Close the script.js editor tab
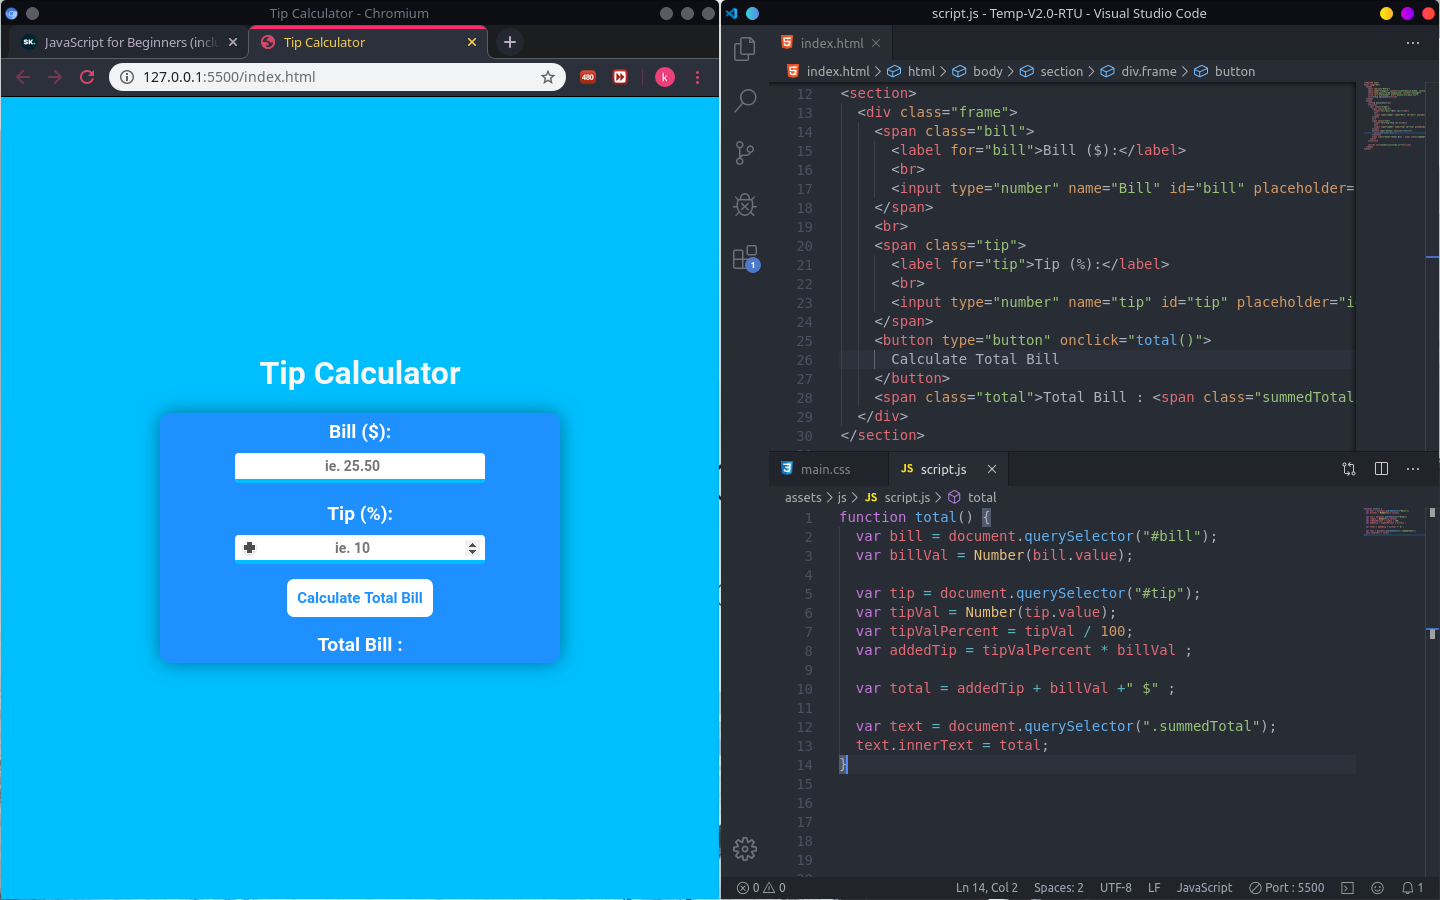Viewport: 1440px width, 900px height. (x=992, y=469)
